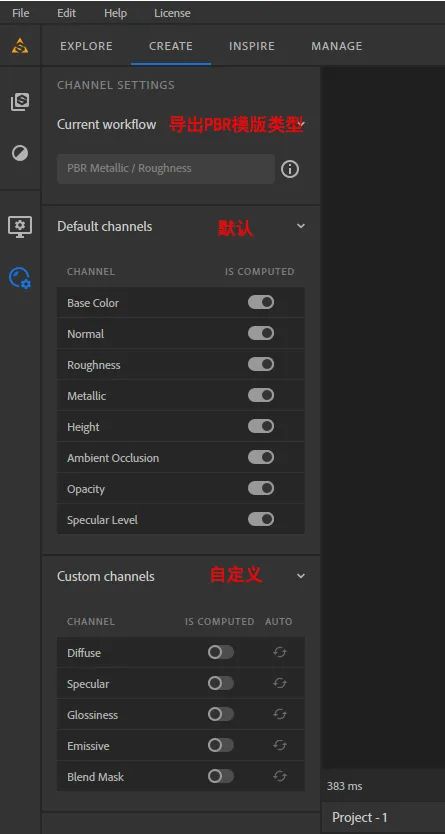
Task: Click the Diffuse channel label
Action: [84, 653]
